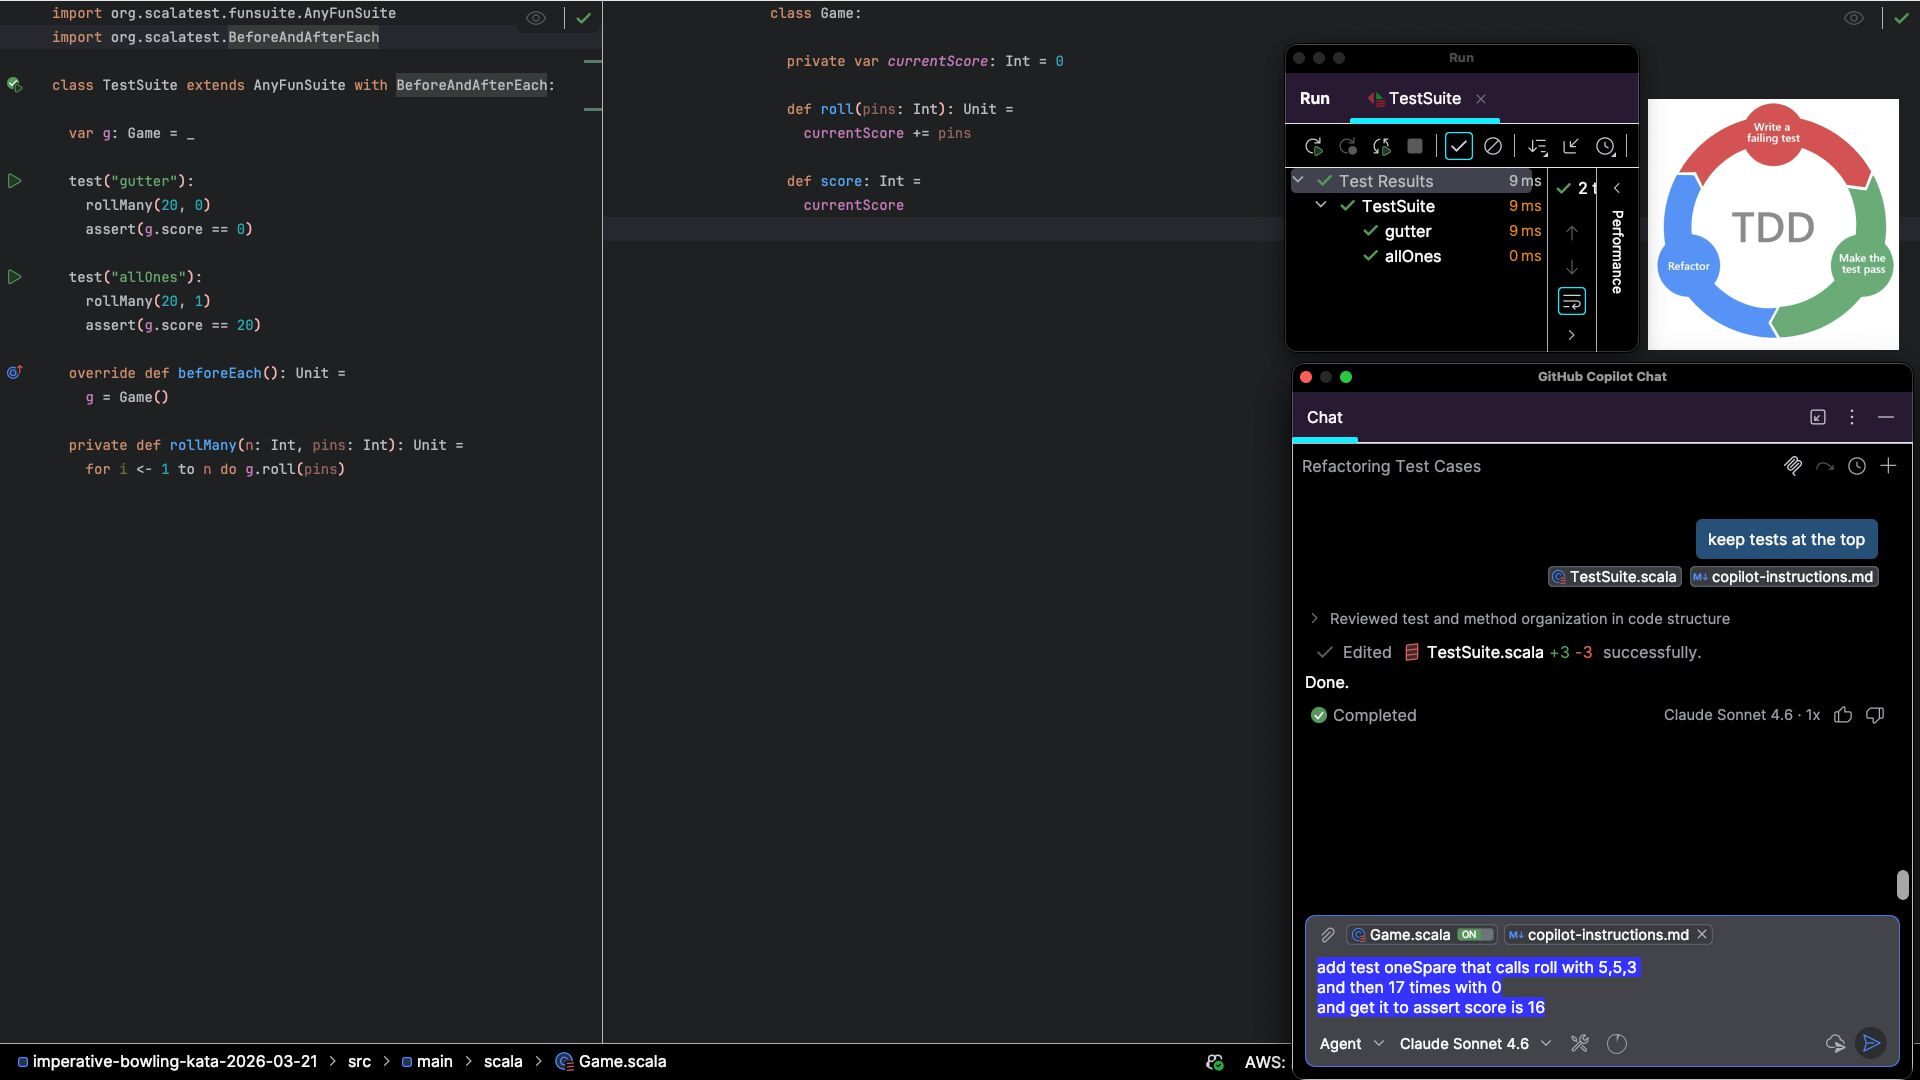Switch to the Chat tab

pyautogui.click(x=1324, y=417)
